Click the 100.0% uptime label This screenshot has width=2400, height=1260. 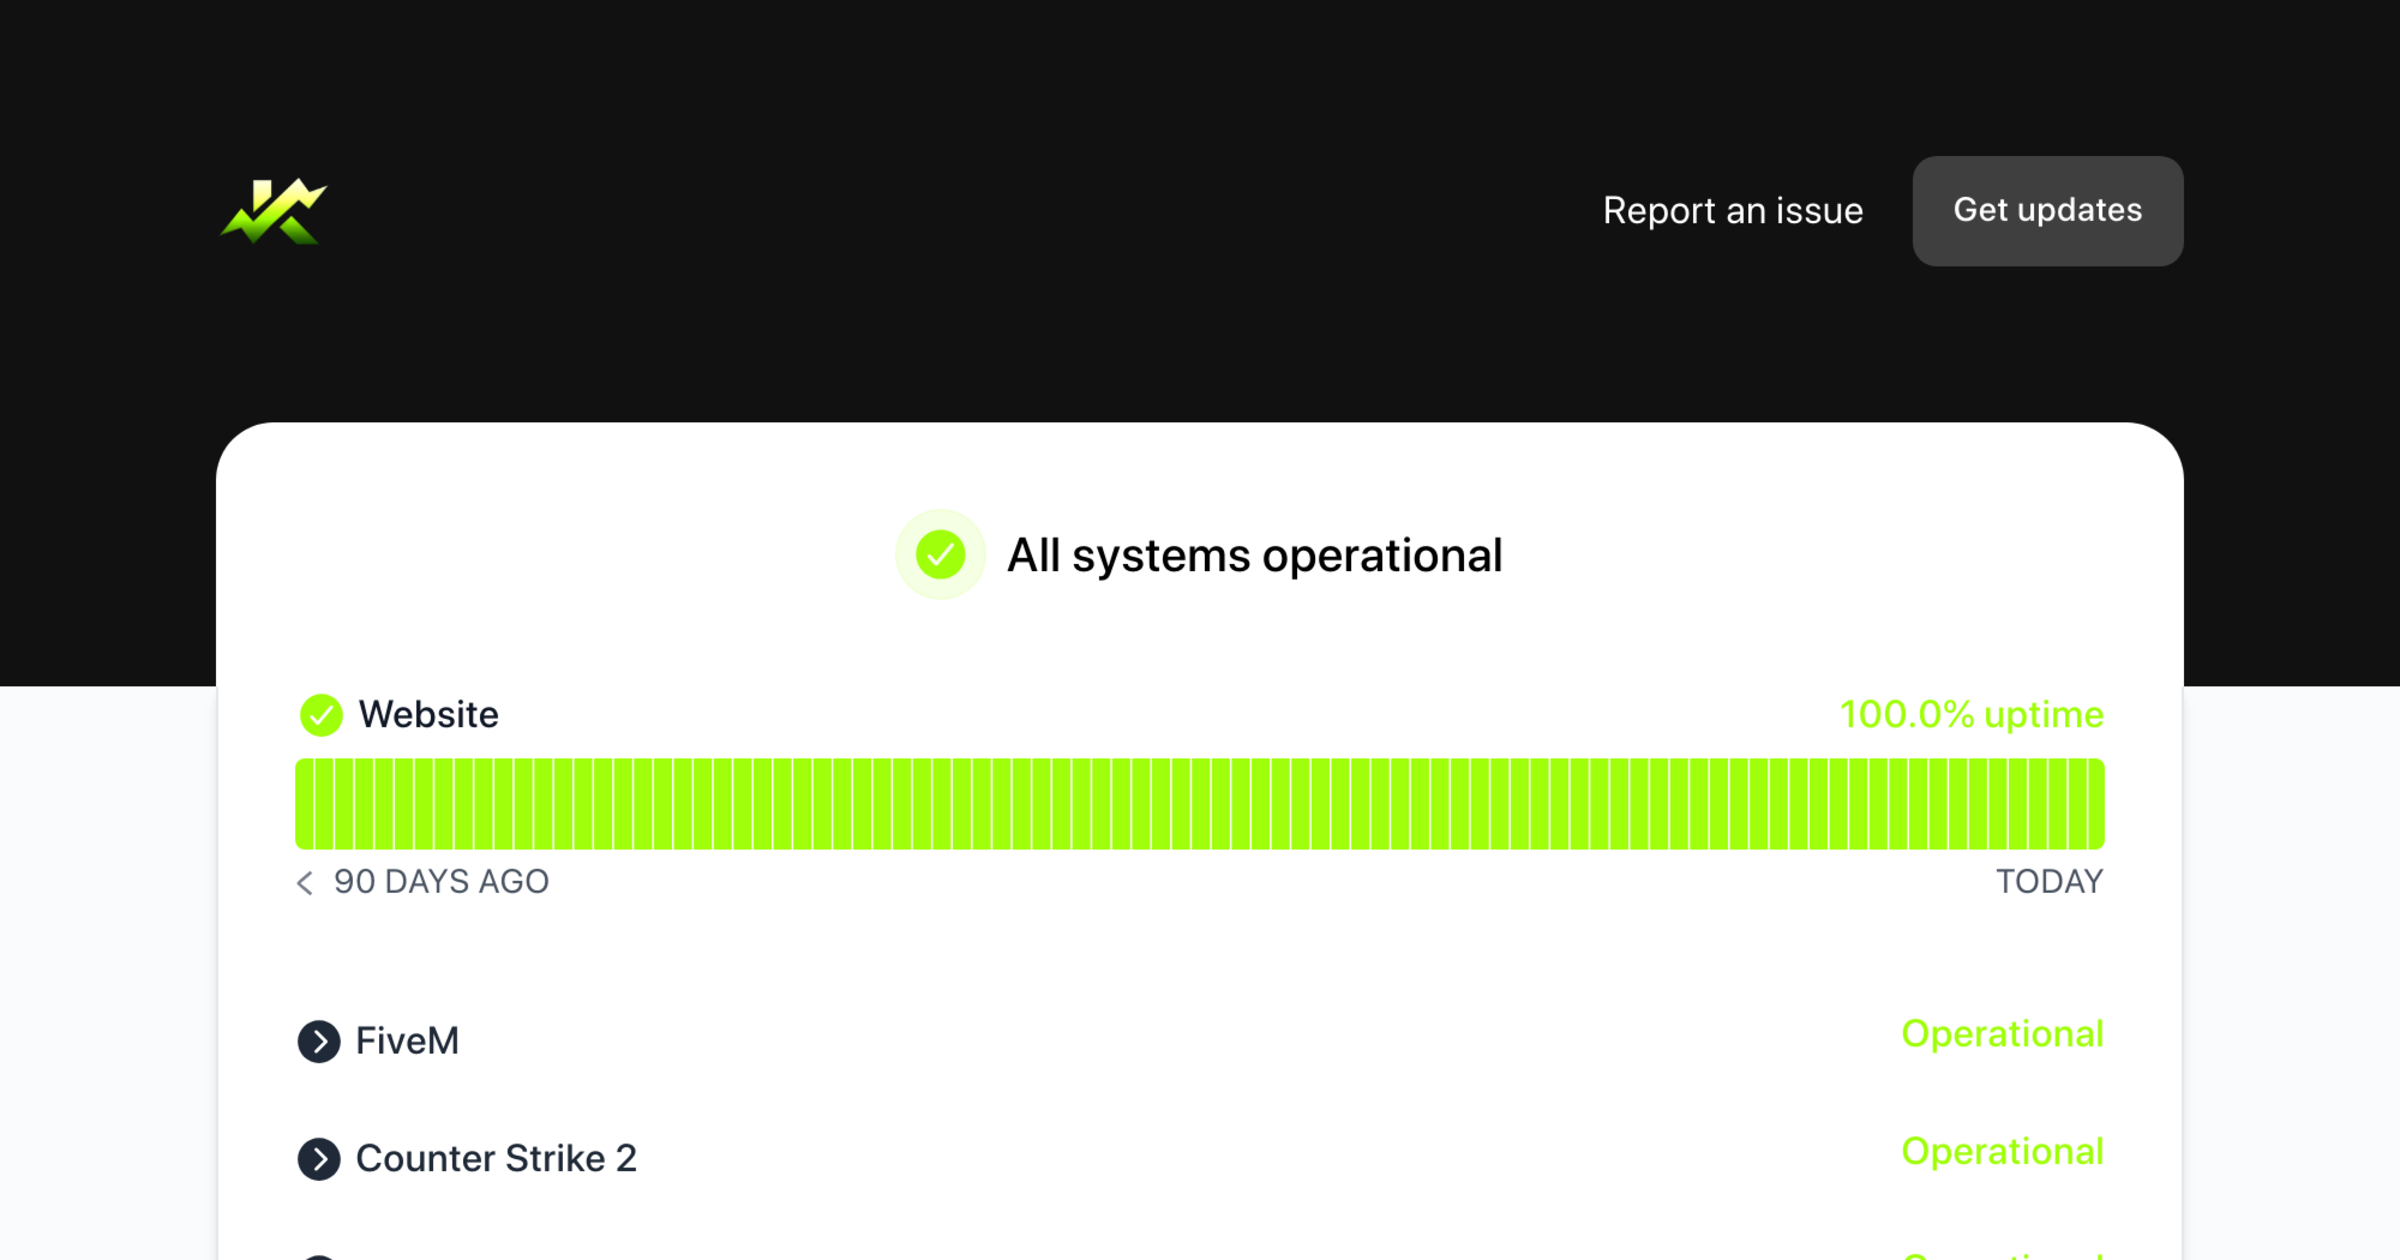coord(1971,715)
